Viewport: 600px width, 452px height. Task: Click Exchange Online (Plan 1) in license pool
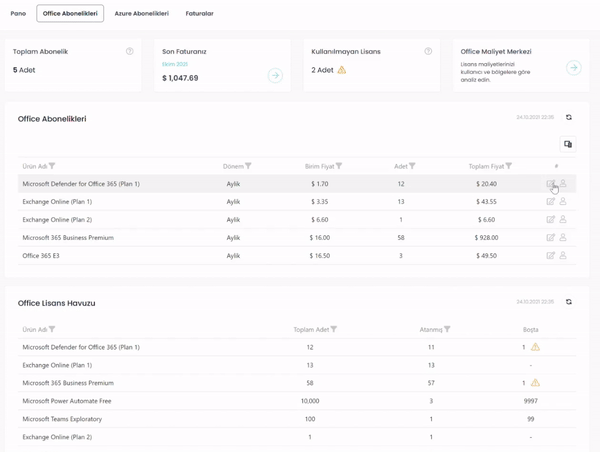57,365
